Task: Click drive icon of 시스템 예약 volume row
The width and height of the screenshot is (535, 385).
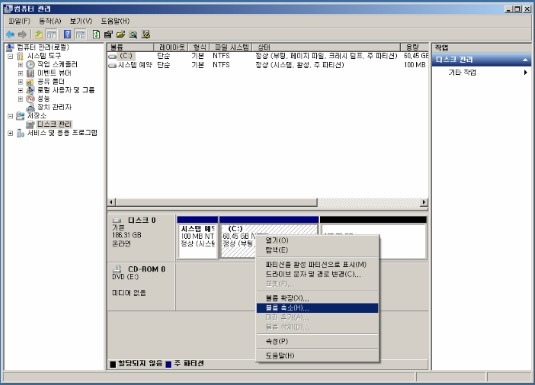Action: [x=112, y=65]
